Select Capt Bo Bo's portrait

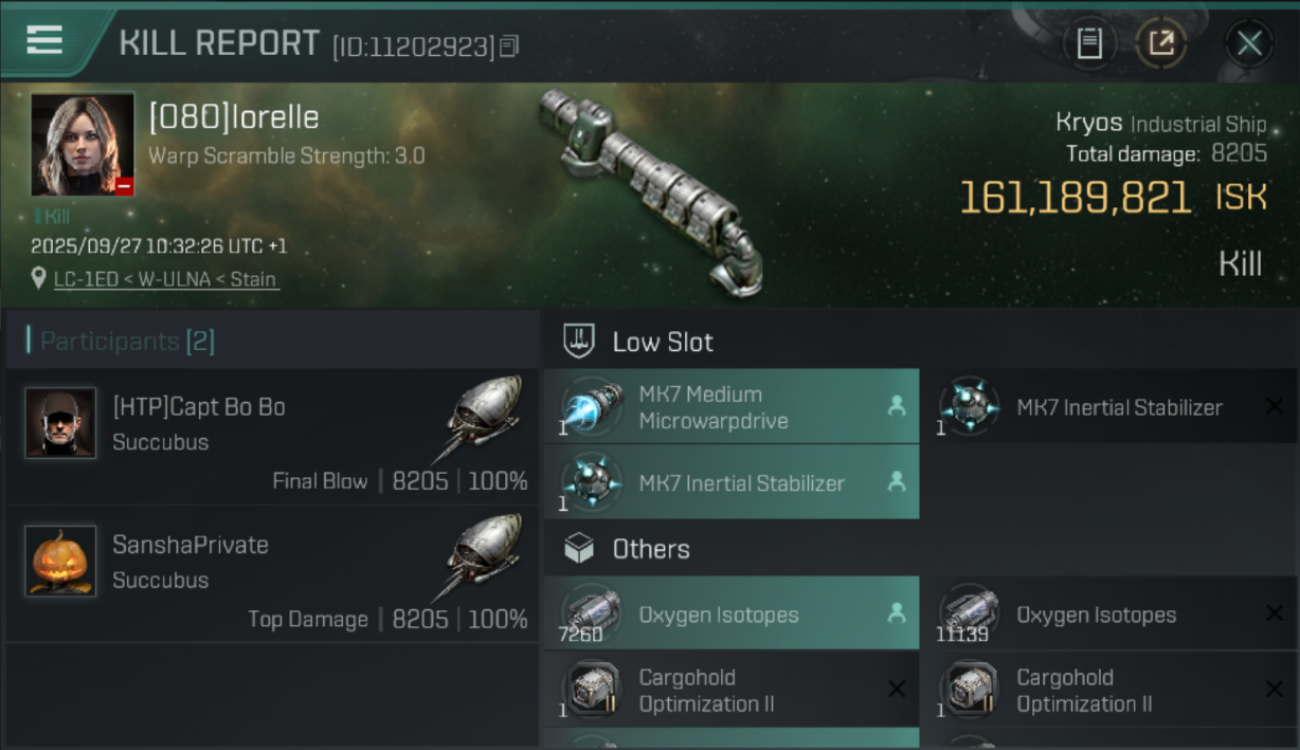pos(60,423)
